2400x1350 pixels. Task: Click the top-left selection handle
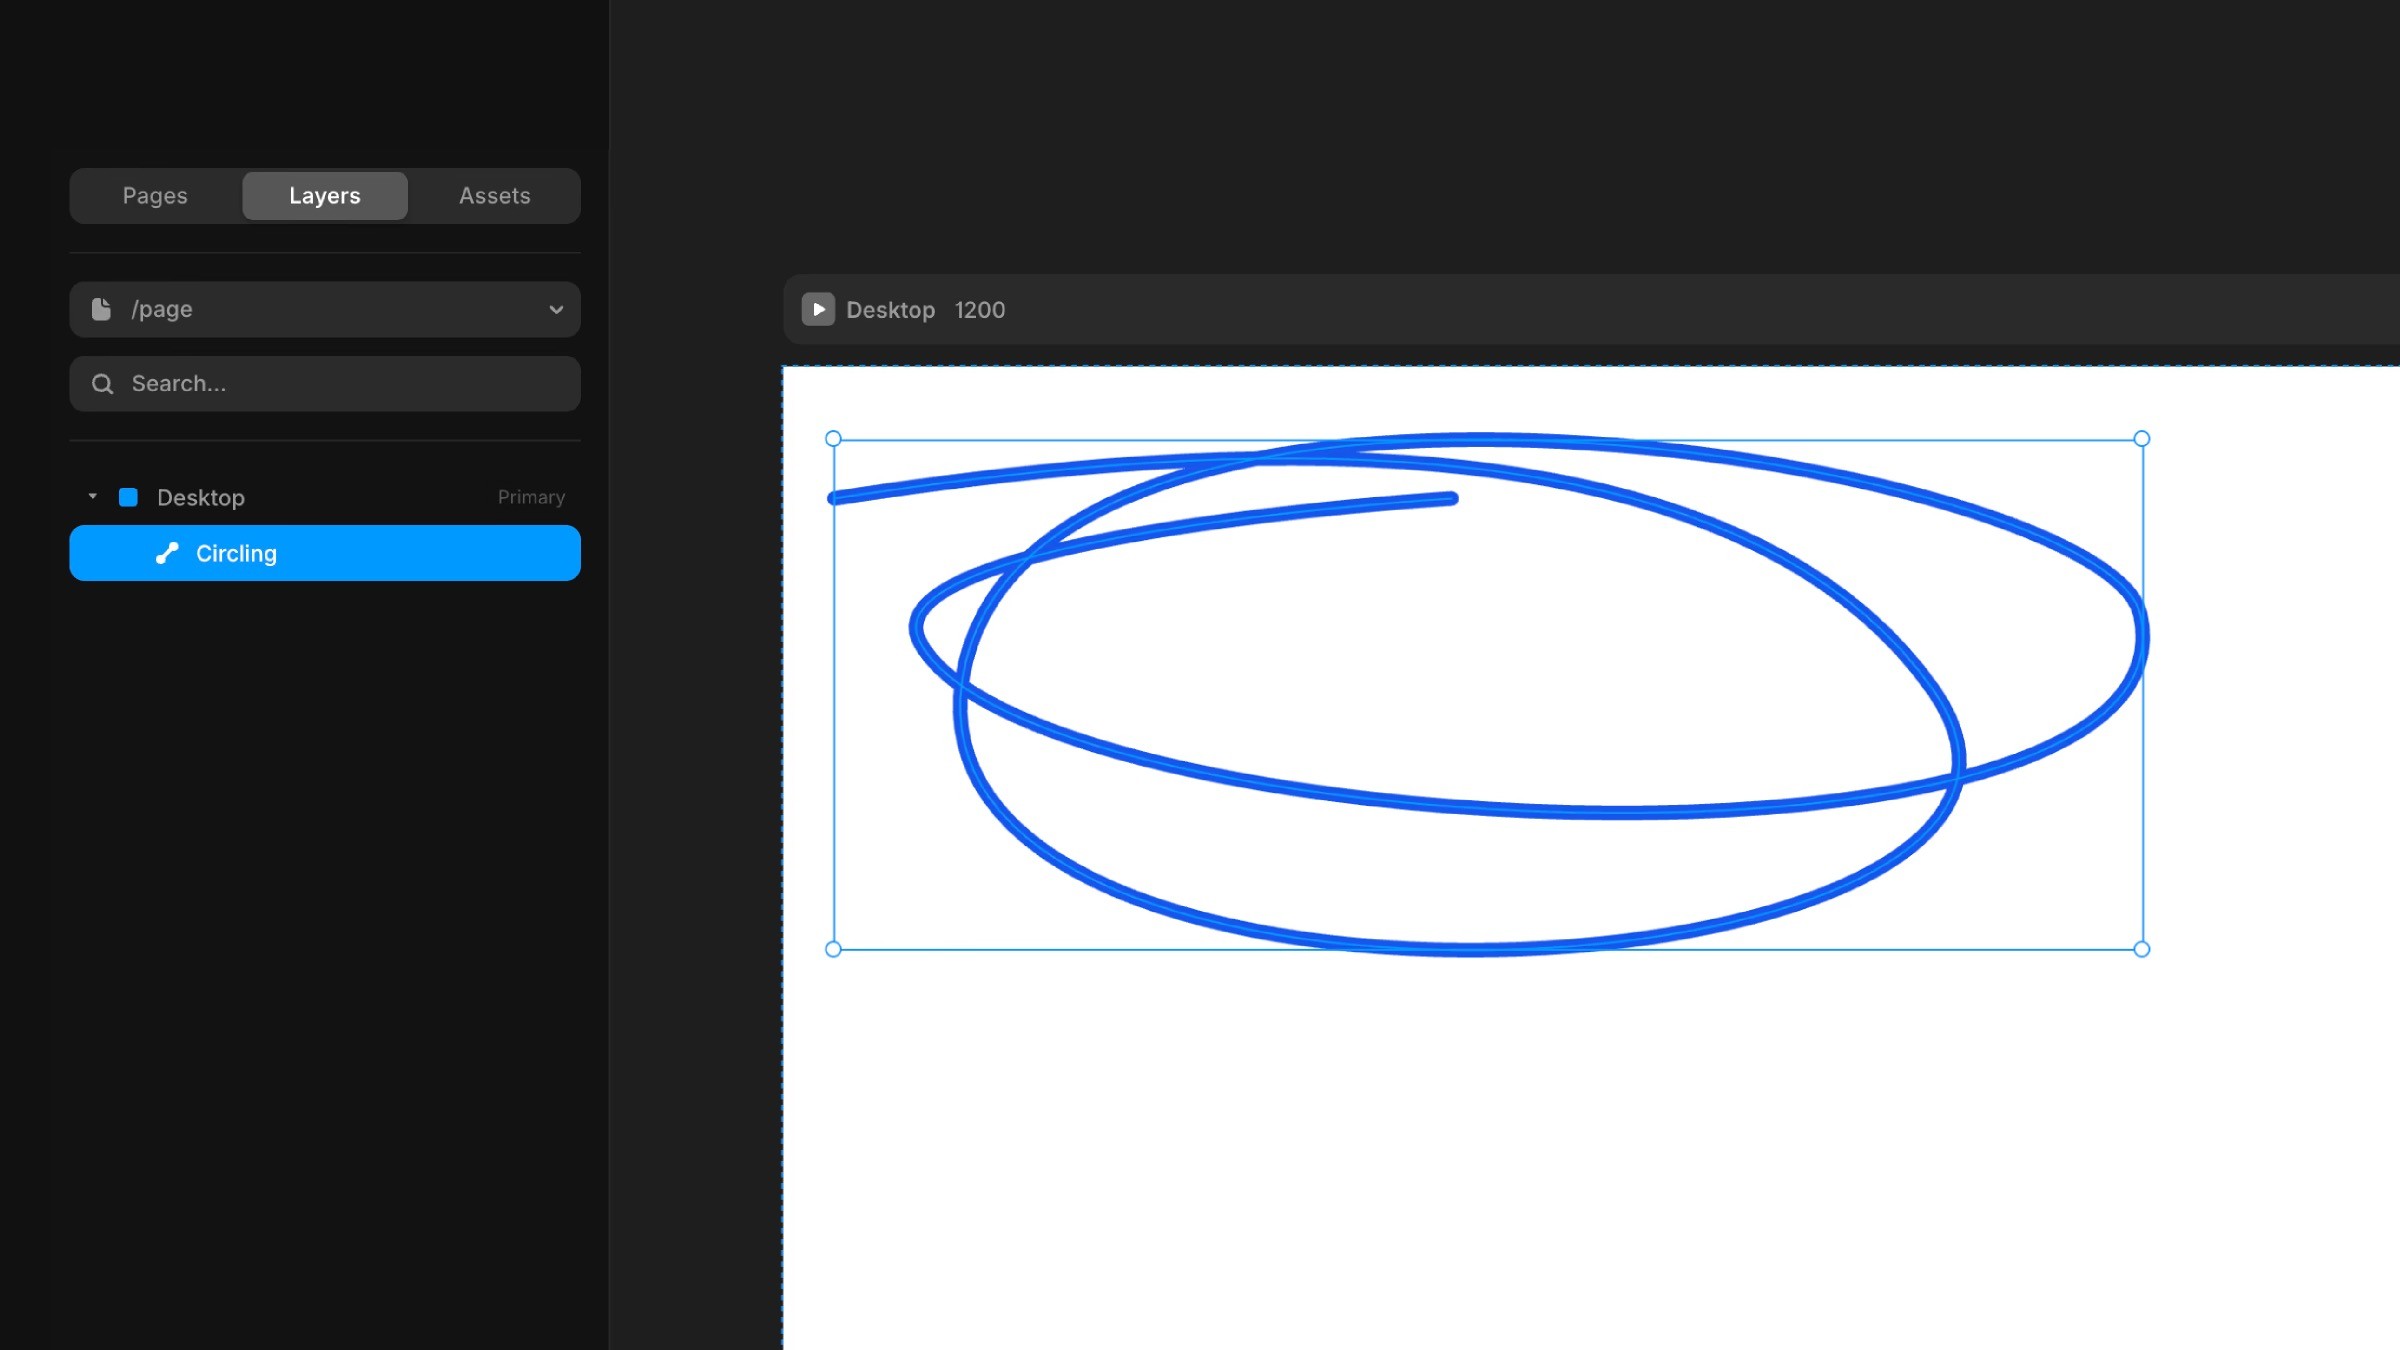point(833,439)
